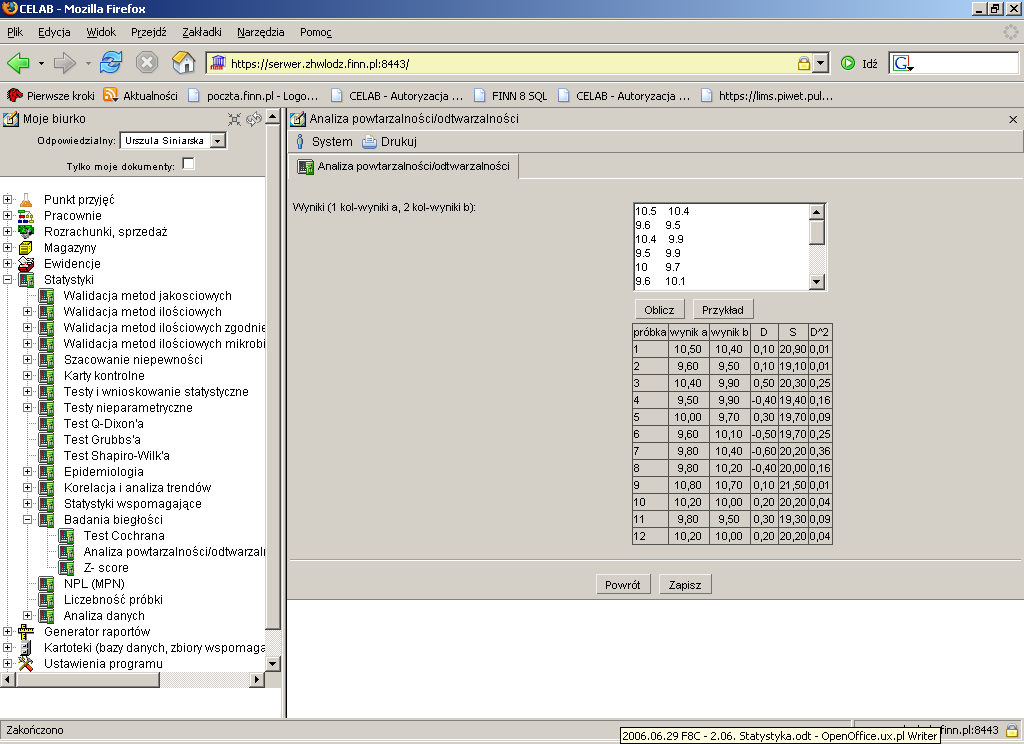Select Ustawienia programu tools icon

25,664
